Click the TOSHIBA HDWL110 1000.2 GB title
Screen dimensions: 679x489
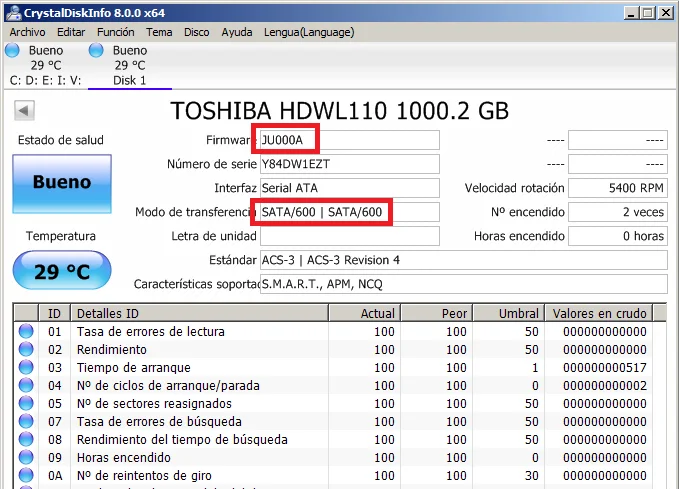pyautogui.click(x=340, y=111)
